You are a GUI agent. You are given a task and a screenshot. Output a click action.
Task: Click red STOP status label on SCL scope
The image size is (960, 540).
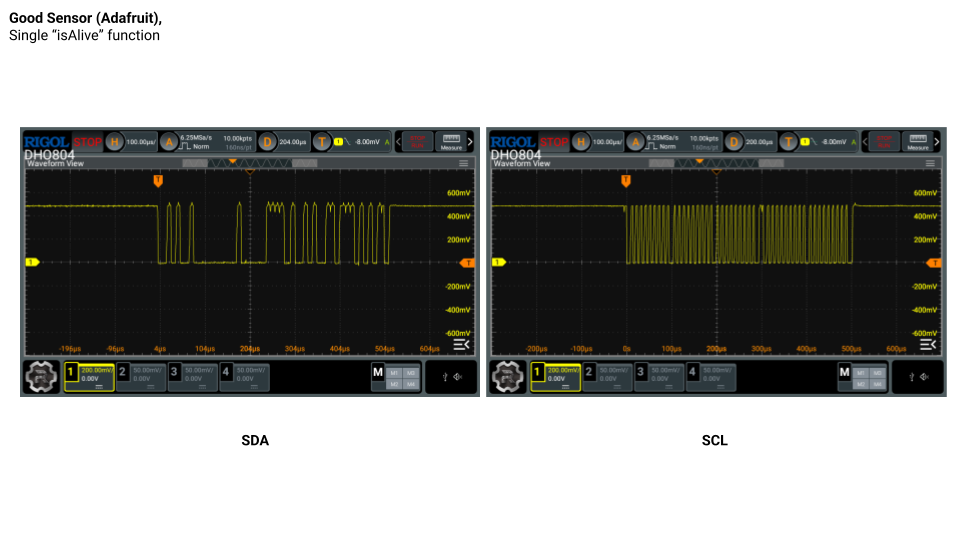point(554,142)
